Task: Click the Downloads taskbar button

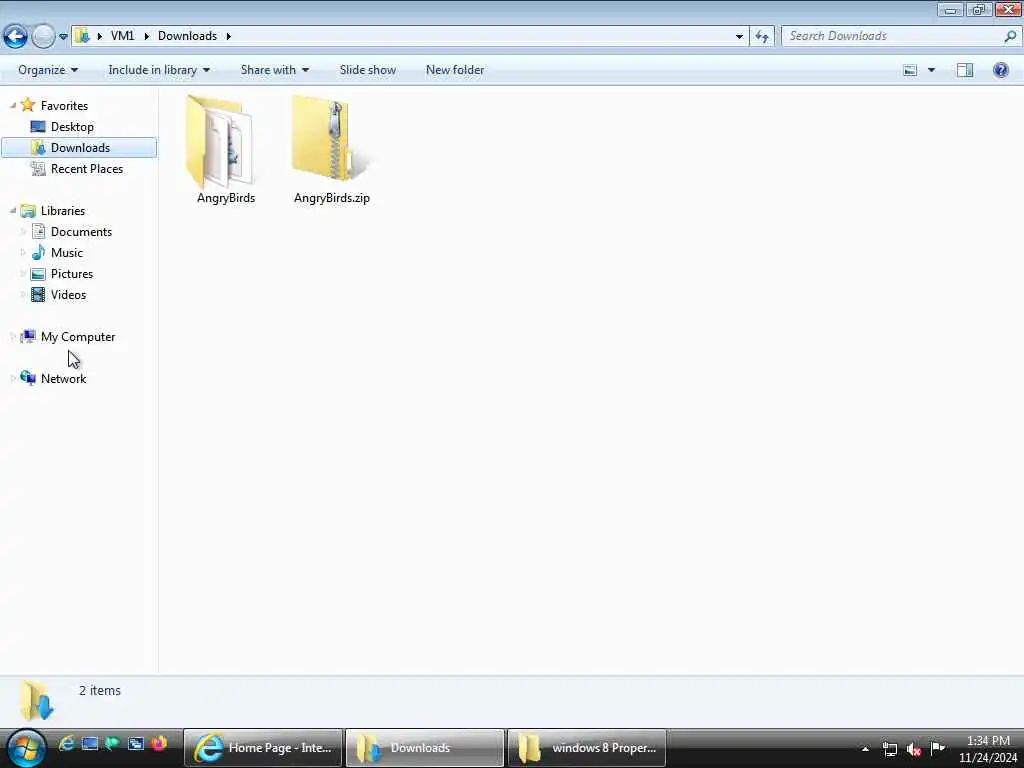Action: [424, 748]
